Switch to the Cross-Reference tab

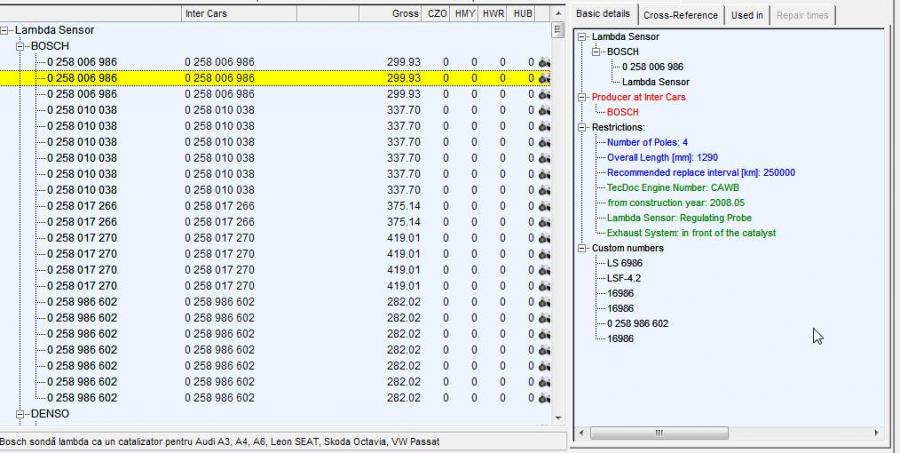tap(680, 15)
